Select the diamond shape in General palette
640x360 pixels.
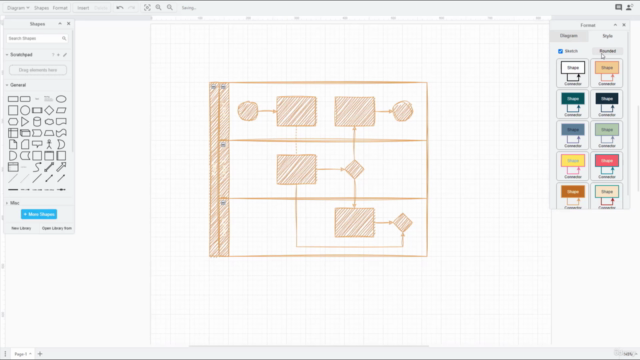pyautogui.click(x=49, y=110)
